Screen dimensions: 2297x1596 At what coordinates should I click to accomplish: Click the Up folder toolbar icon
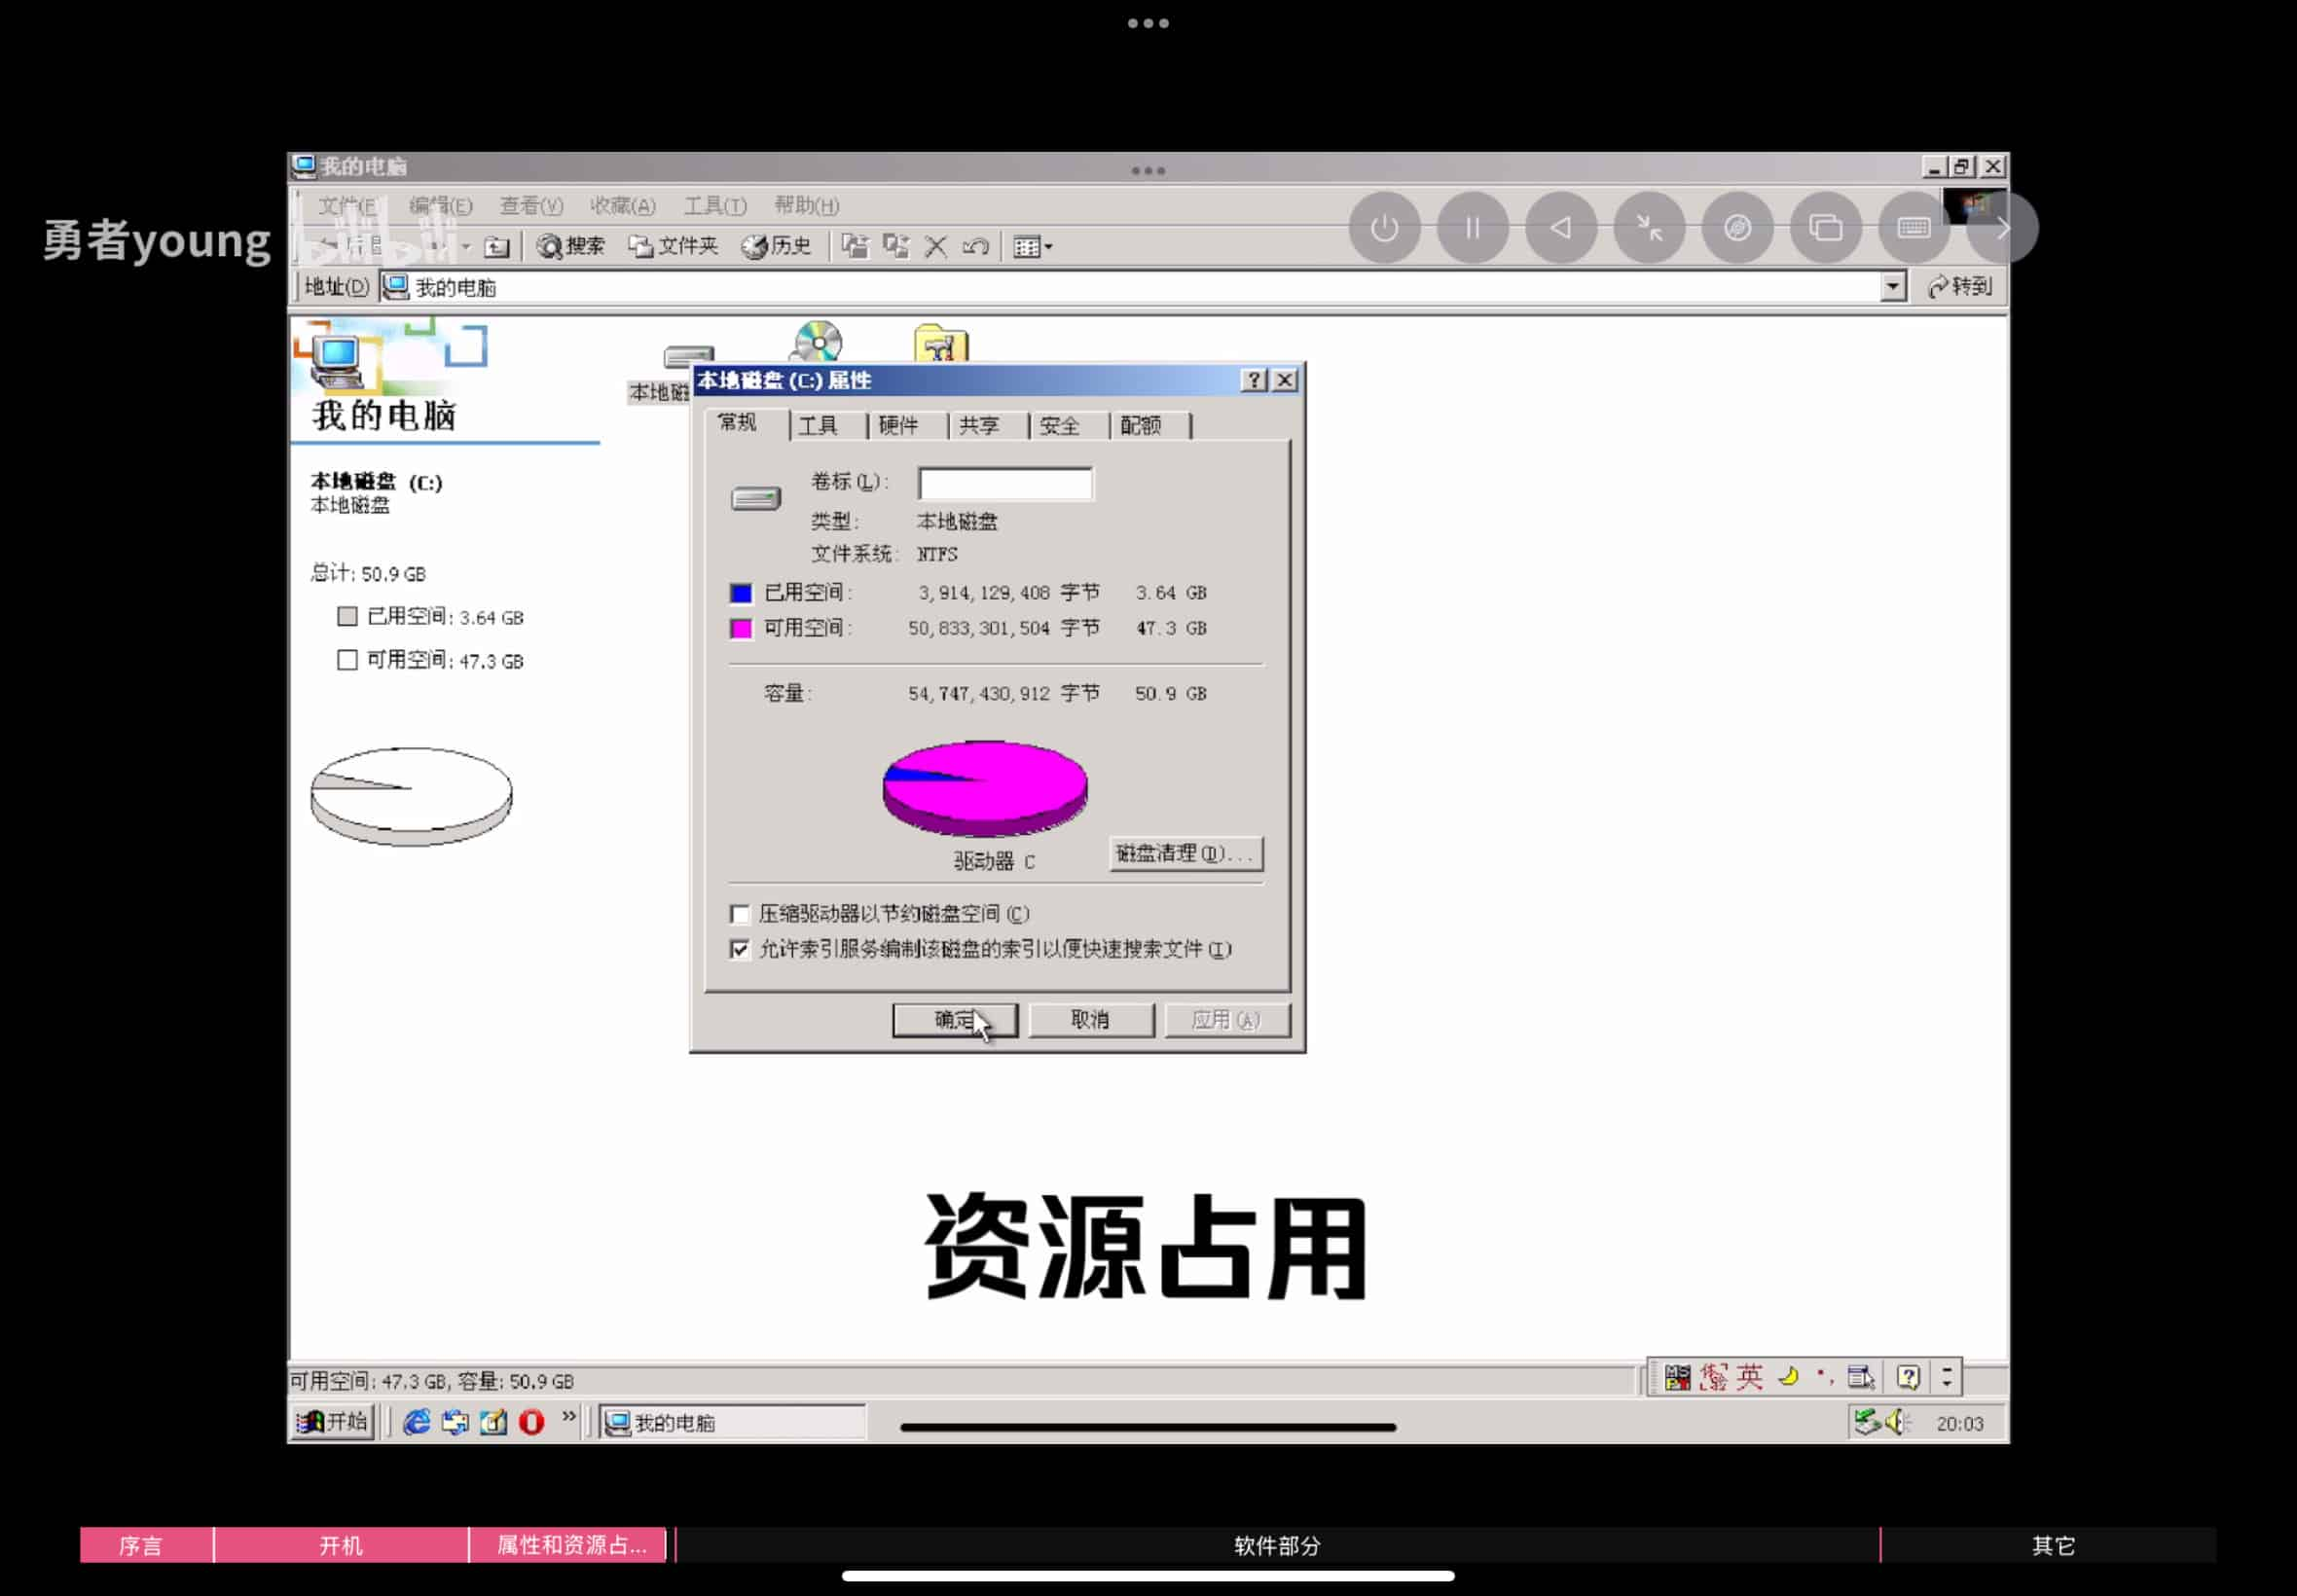click(497, 246)
